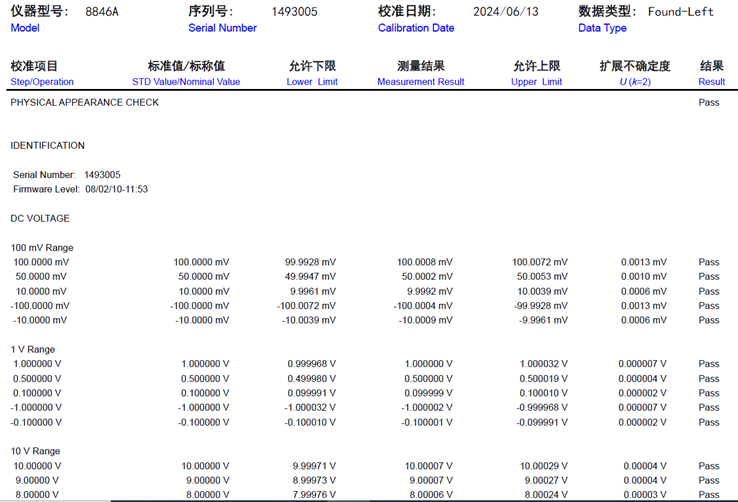Select the serial number 1493005 in header
The width and height of the screenshot is (738, 502).
click(x=295, y=12)
